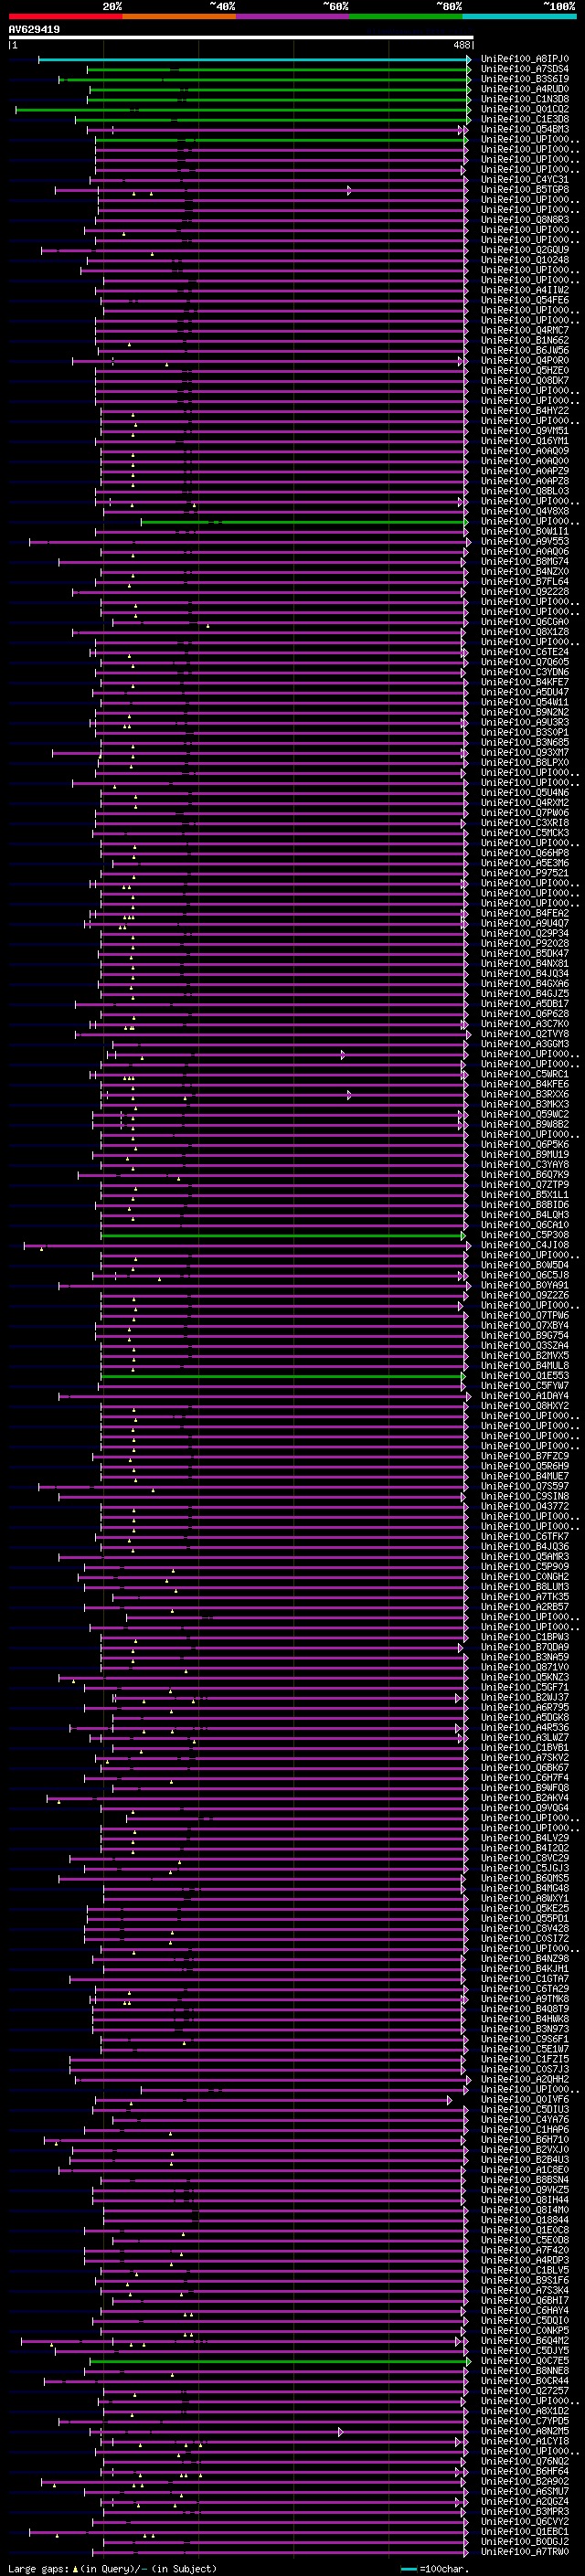Image resolution: width=585 pixels, height=2576 pixels.
Task: Click the =100char. scale legend
Action: (x=434, y=2569)
